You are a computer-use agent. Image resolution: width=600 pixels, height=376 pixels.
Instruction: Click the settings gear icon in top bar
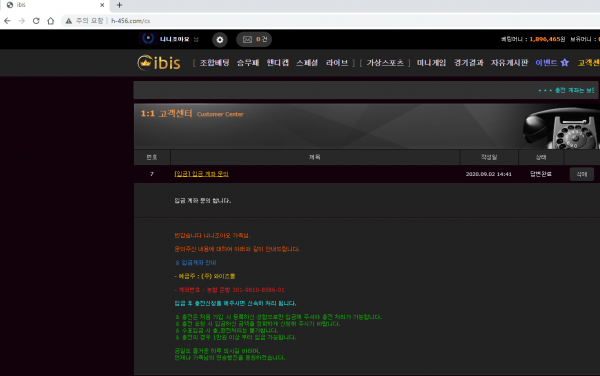click(x=220, y=39)
